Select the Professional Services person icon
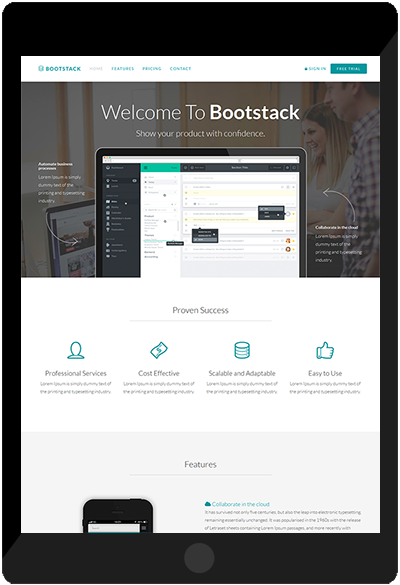 76,350
